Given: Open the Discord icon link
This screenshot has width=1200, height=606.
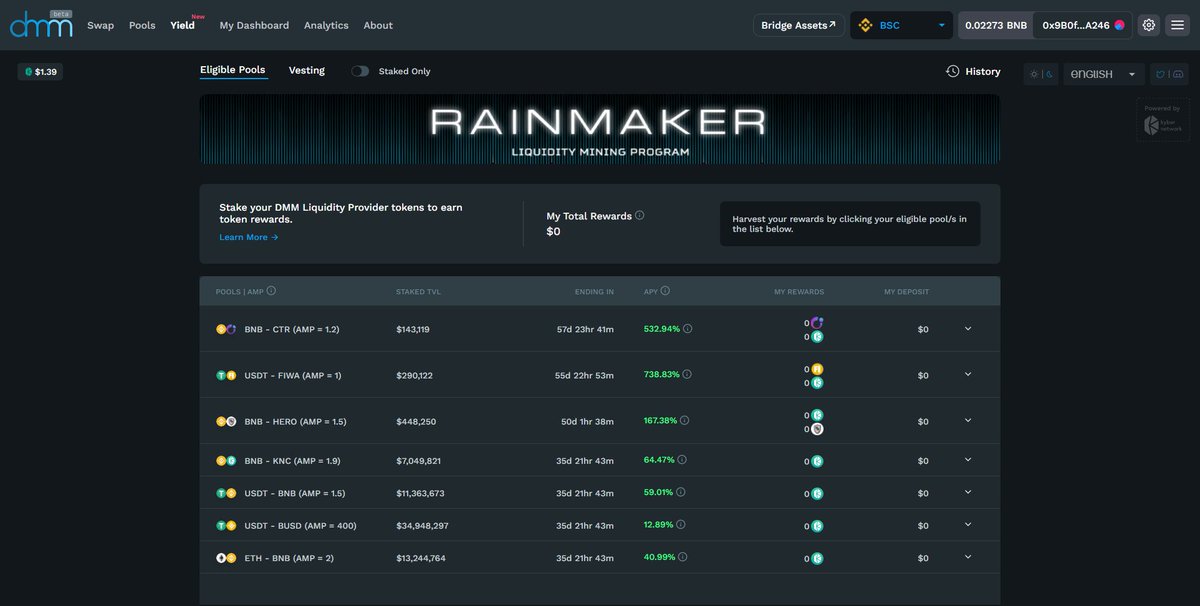Looking at the screenshot, I should pos(1178,74).
